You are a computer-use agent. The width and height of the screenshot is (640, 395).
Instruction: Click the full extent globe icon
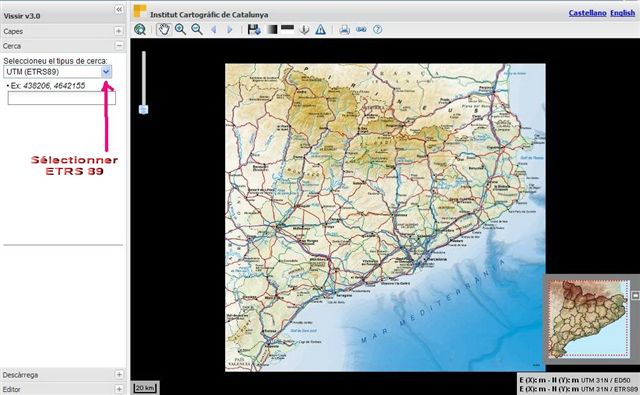coord(140,29)
